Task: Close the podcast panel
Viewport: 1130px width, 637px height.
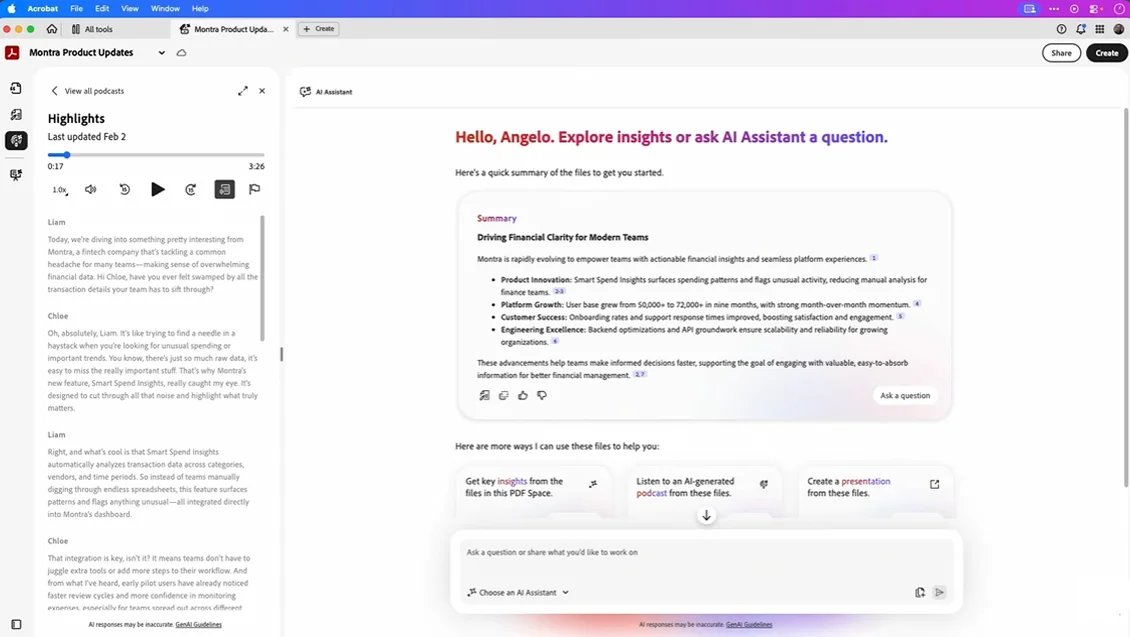Action: (262, 91)
